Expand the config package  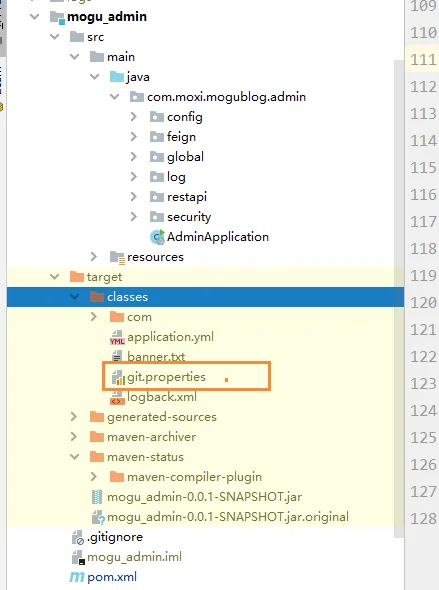click(134, 117)
